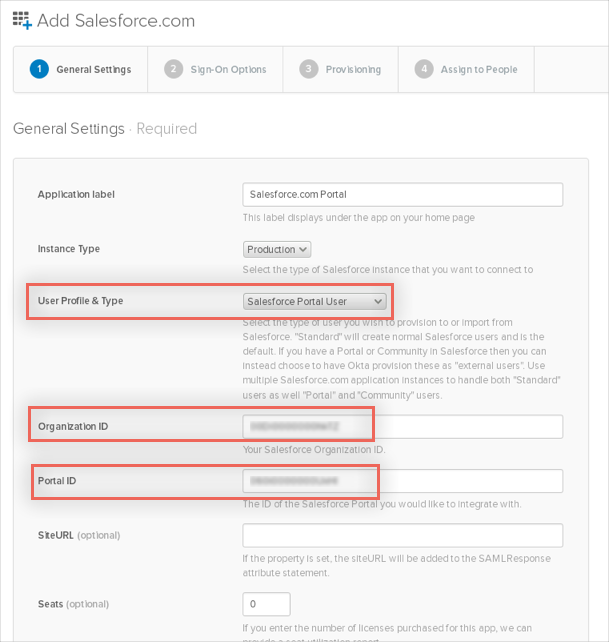Click the User Profile & Type label

pyautogui.click(x=80, y=301)
